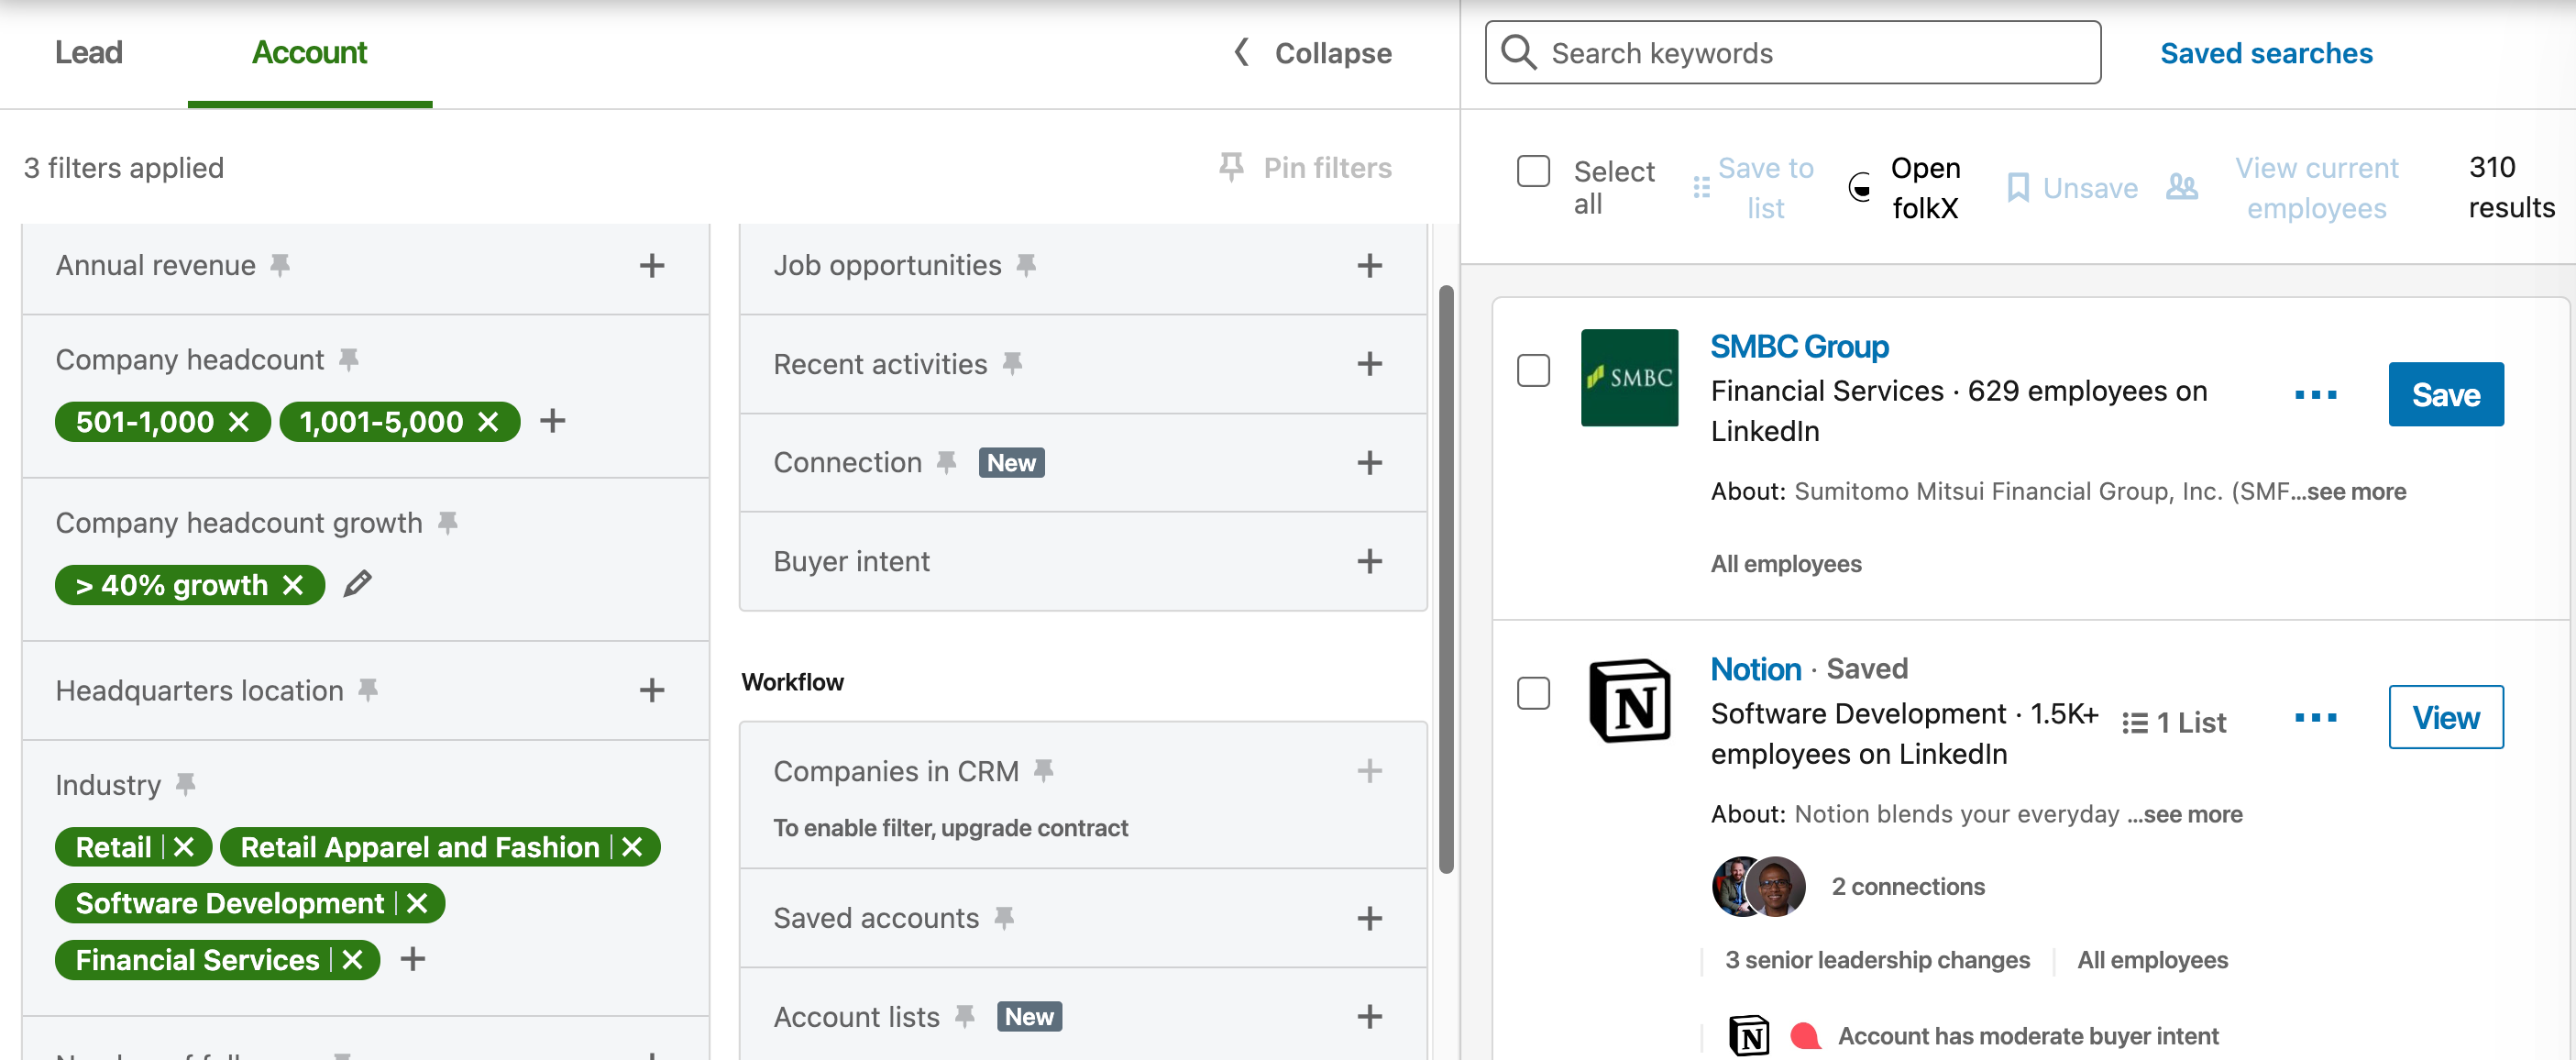Select the Account tab

point(309,53)
